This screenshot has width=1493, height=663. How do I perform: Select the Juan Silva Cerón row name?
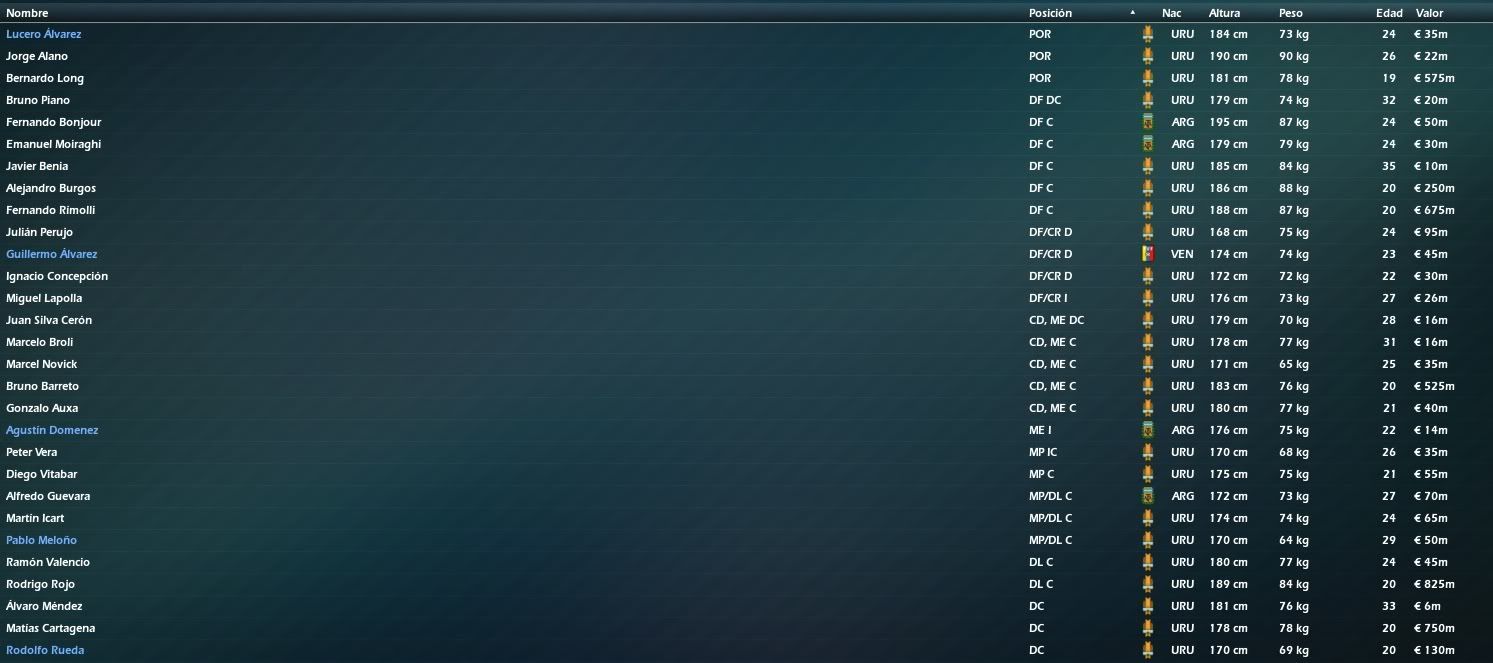(49, 320)
